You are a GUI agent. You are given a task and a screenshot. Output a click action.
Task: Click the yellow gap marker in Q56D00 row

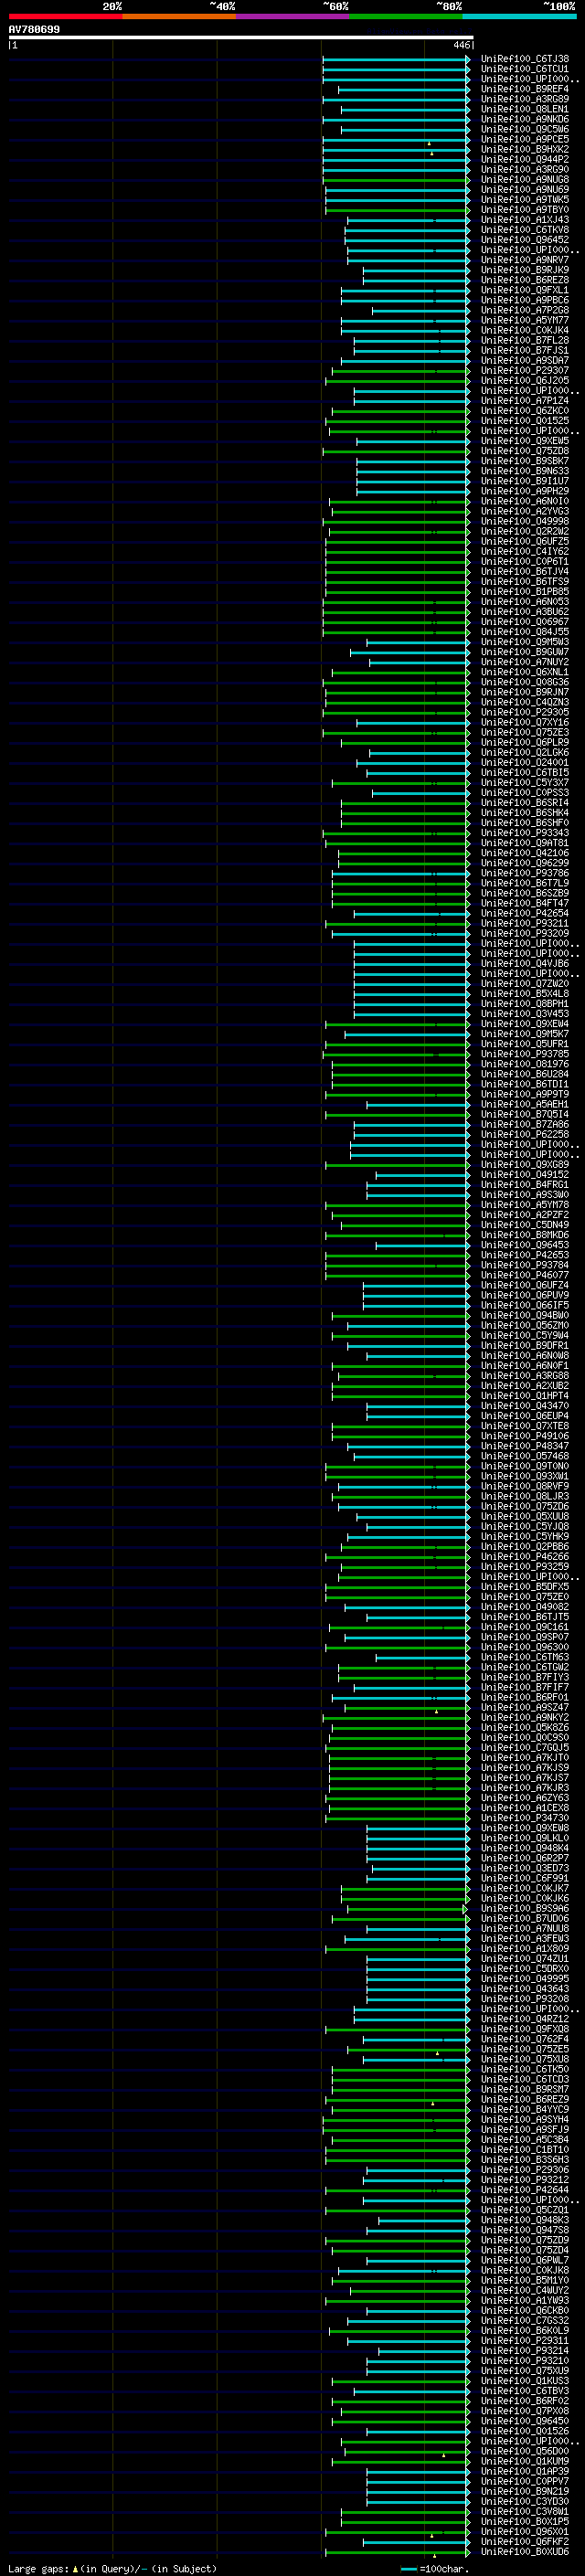pyautogui.click(x=444, y=2455)
